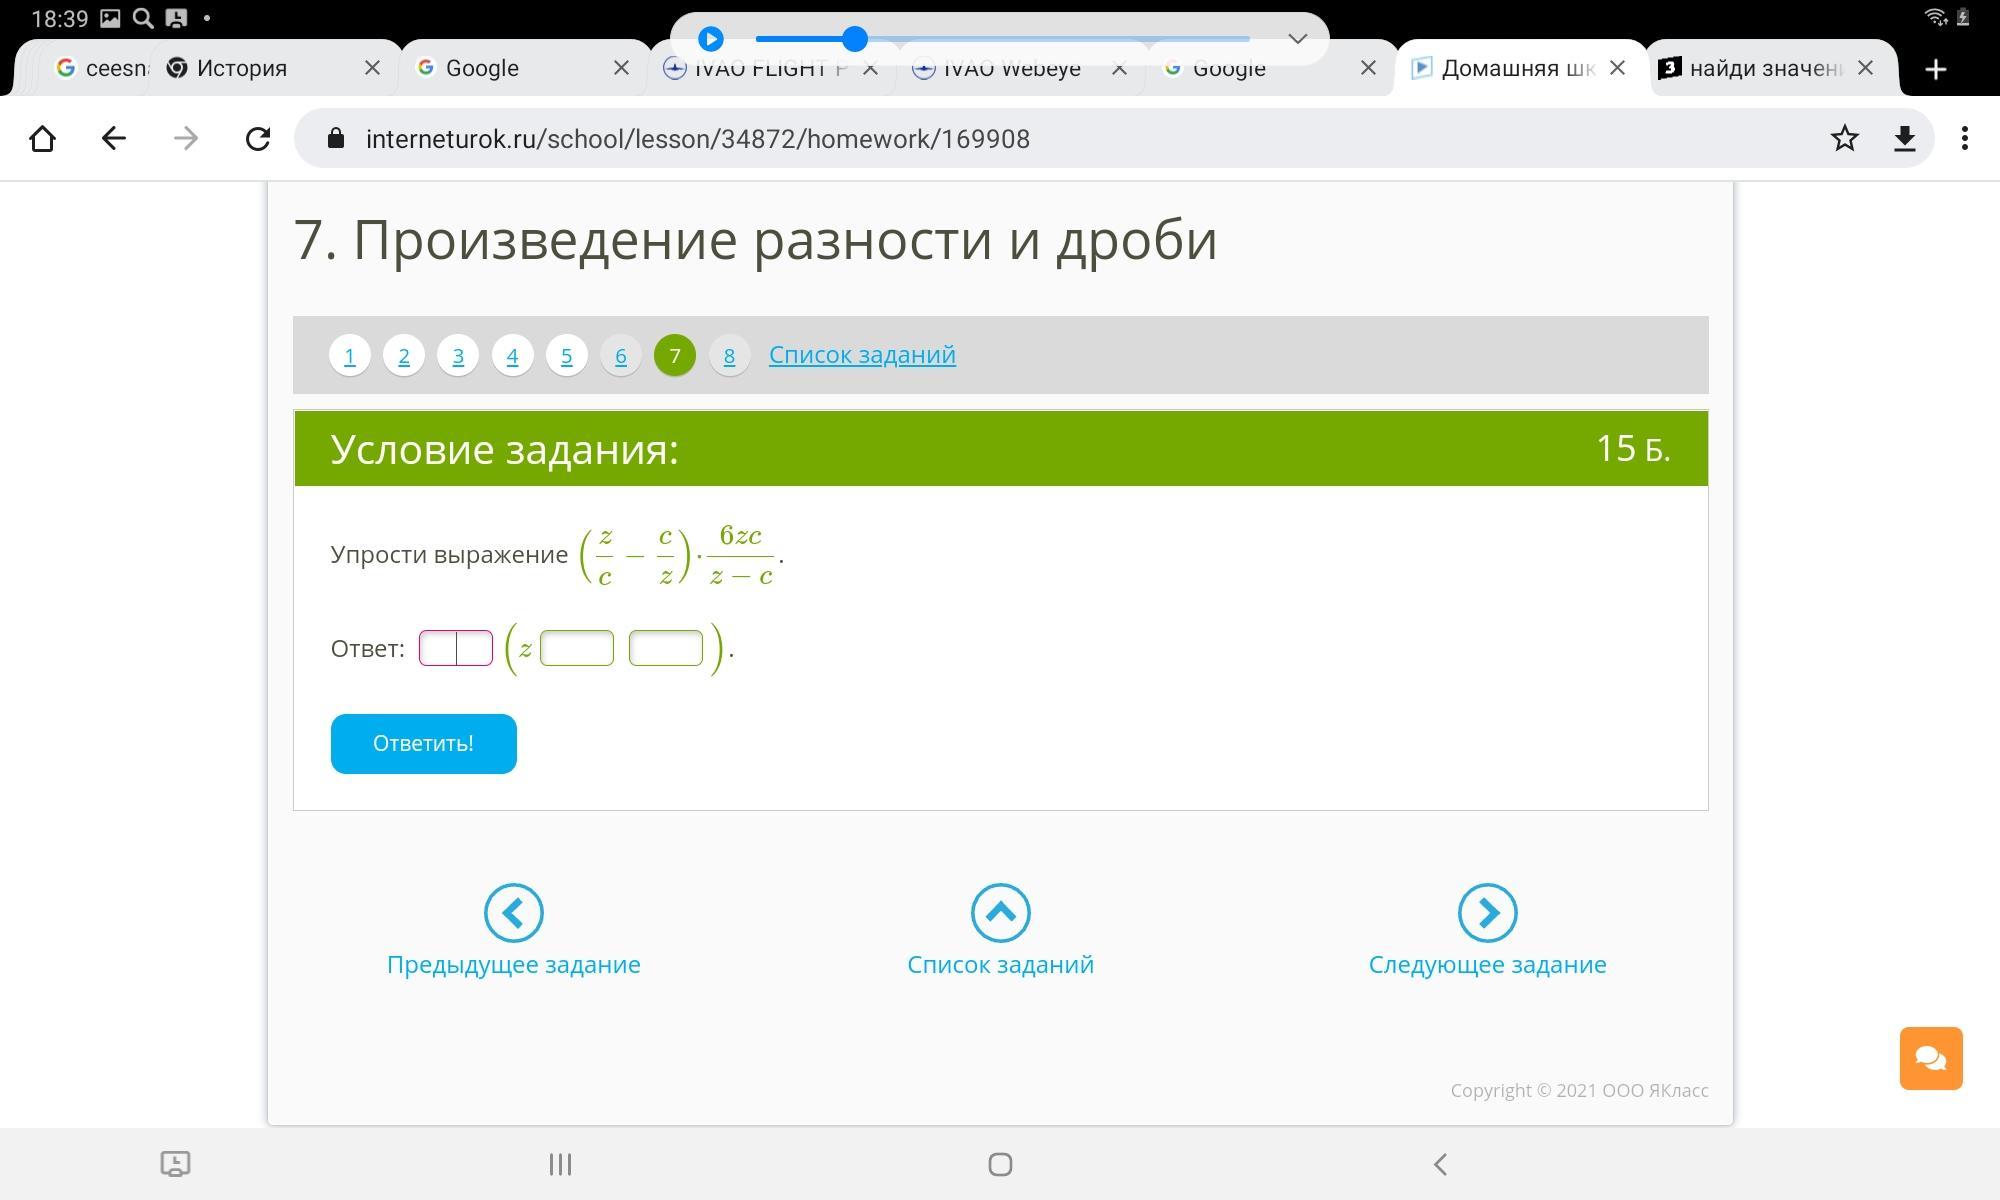Go to Следующее задание arrow icon

point(1487,912)
